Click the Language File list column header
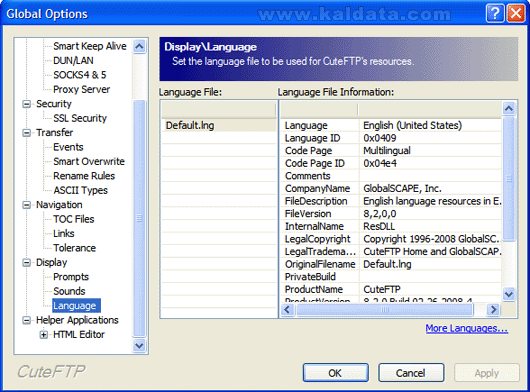530x392 pixels. click(x=219, y=109)
